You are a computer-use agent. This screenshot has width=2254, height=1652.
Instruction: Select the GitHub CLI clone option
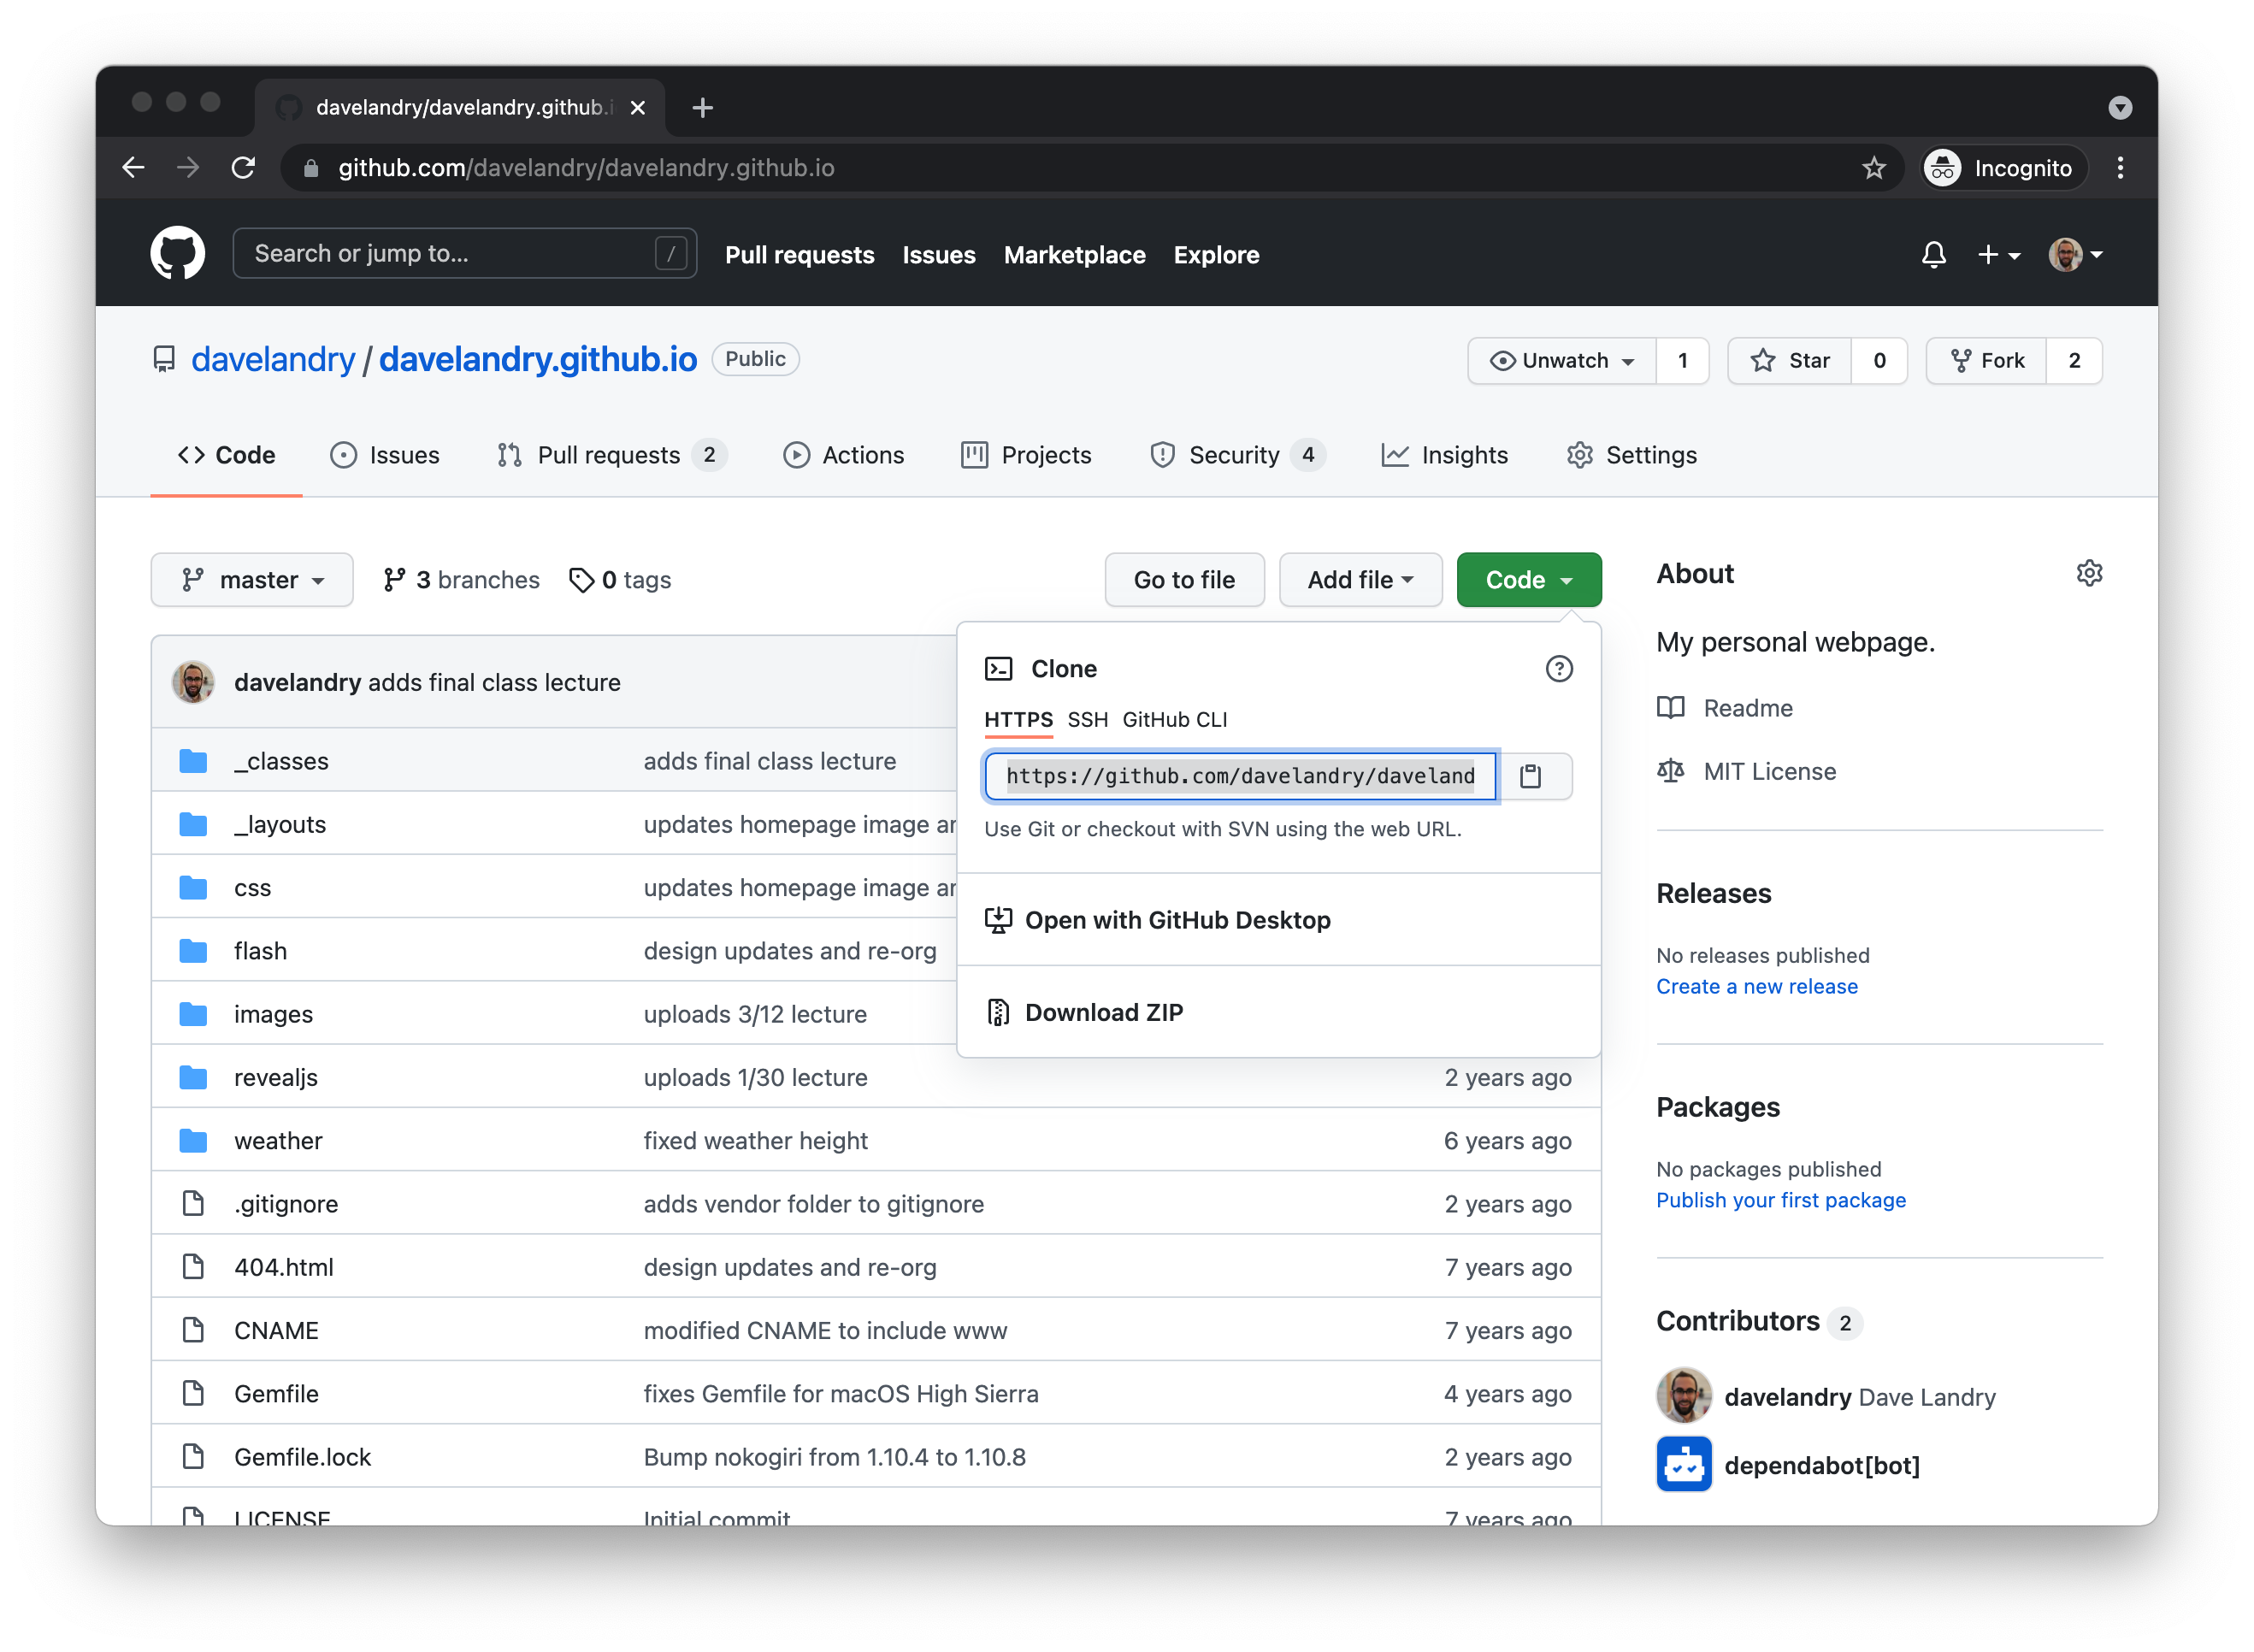[1174, 720]
